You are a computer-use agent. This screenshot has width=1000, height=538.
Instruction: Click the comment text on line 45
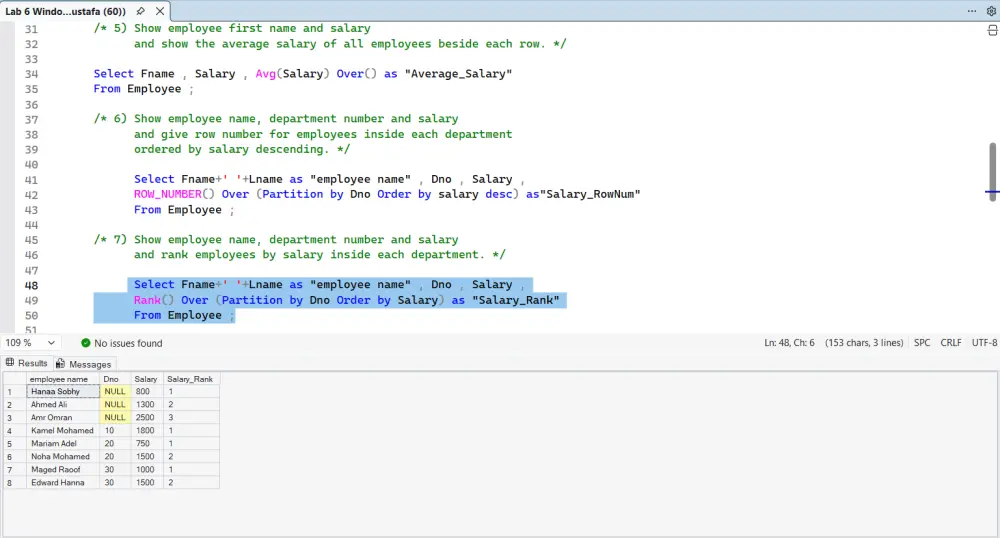(x=276, y=240)
